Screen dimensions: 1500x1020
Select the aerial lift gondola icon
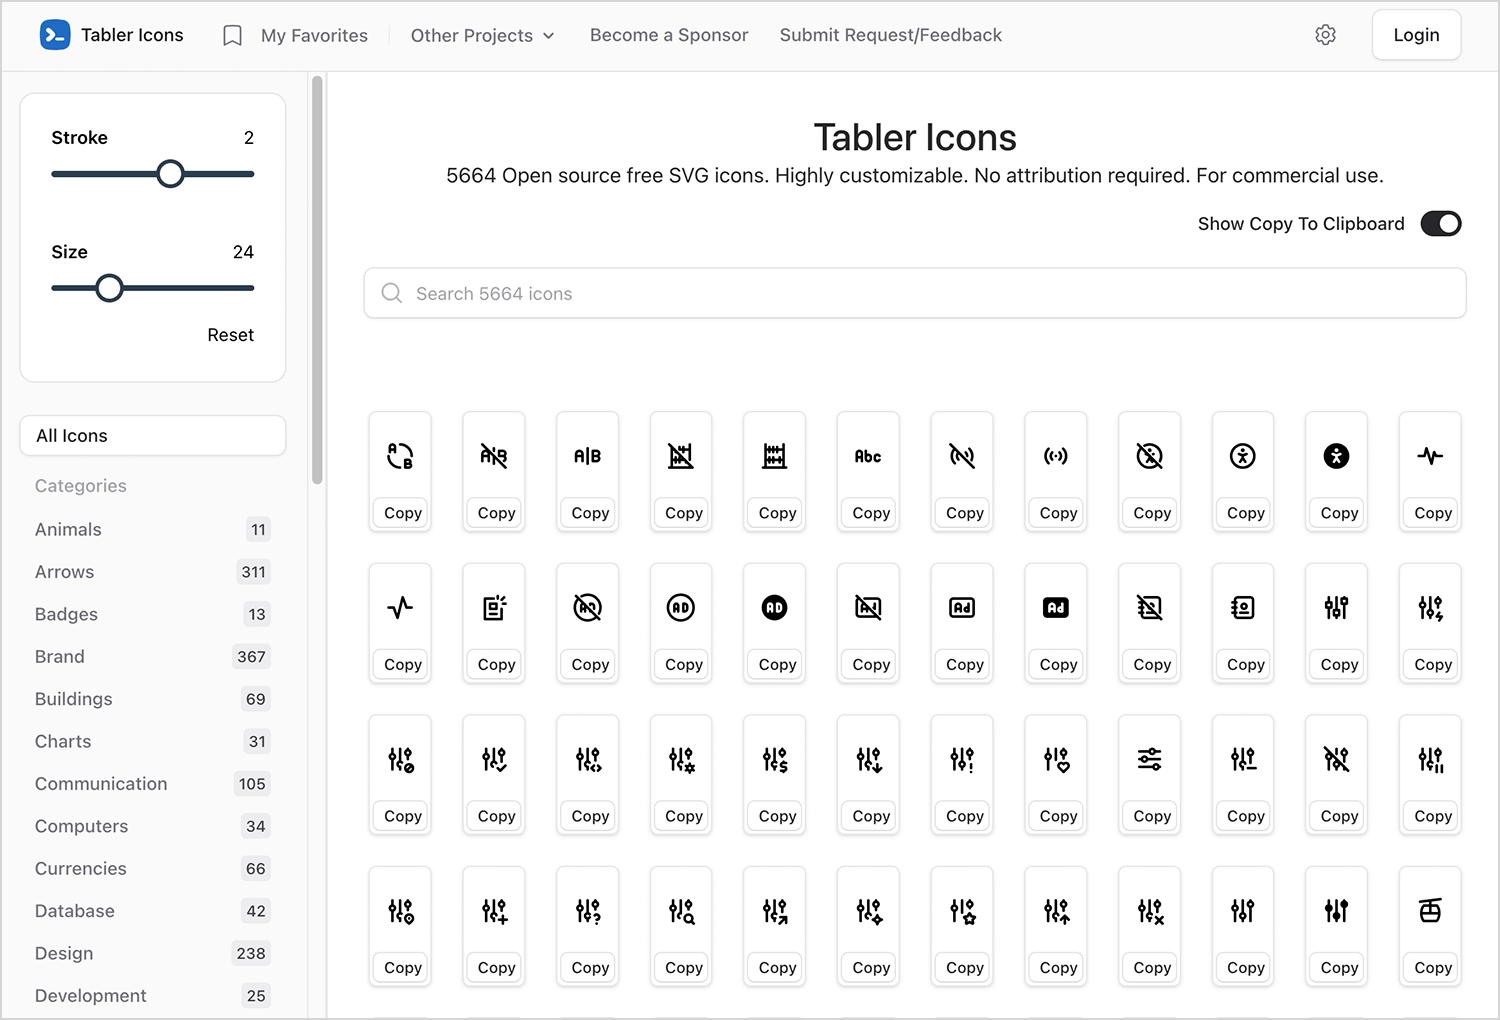coord(1431,911)
